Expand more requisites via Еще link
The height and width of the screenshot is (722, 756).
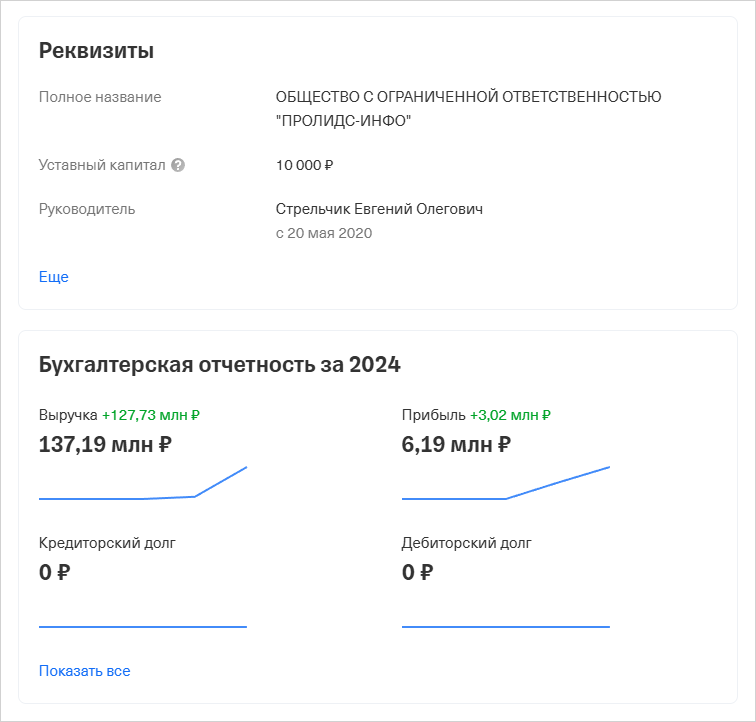point(54,277)
